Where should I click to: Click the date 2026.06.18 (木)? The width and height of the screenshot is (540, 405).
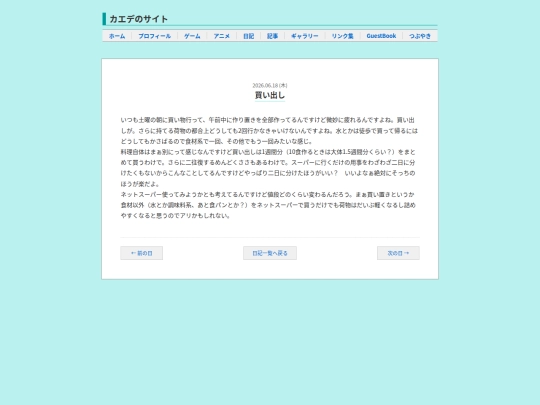[x=270, y=85]
